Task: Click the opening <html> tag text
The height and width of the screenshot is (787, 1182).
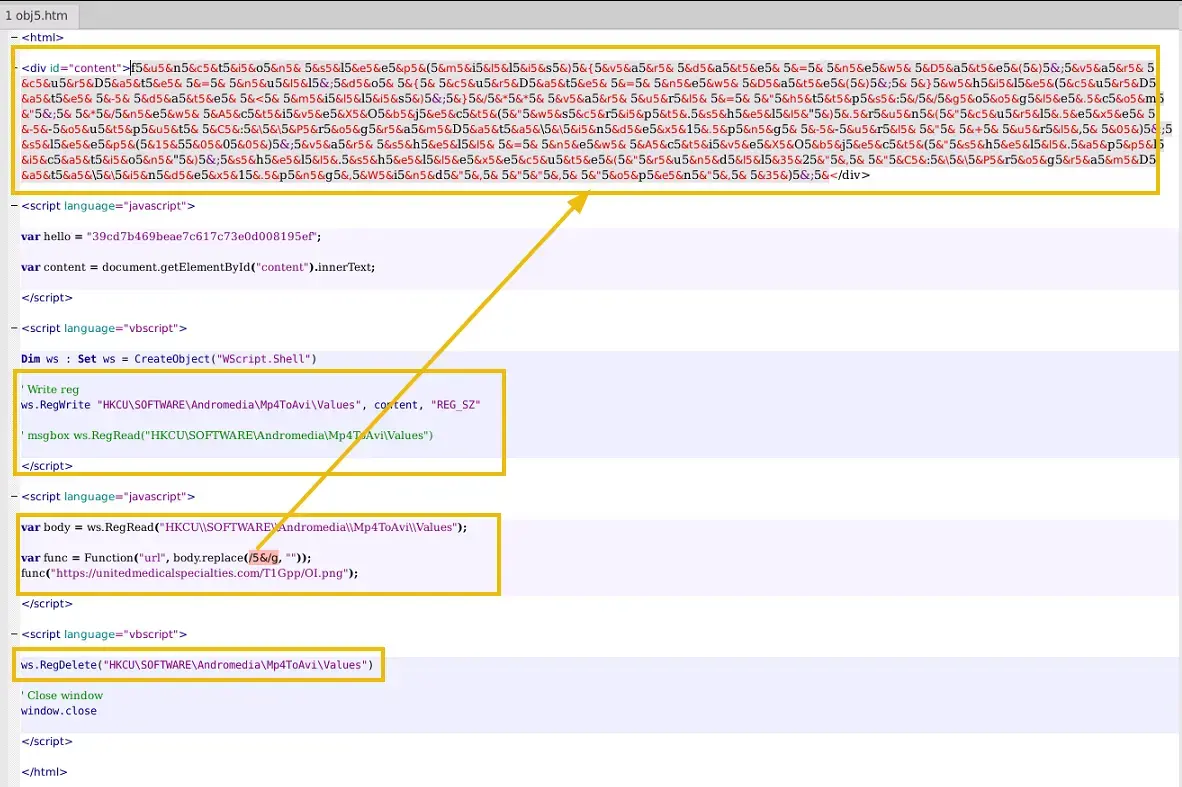Action: (x=42, y=37)
